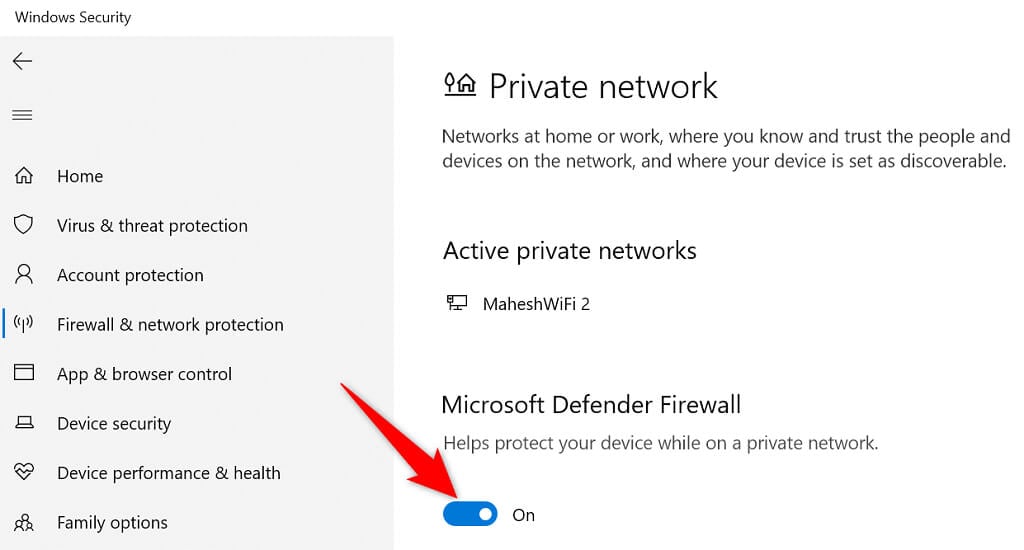Expand the hamburger navigation menu
Image resolution: width=1024 pixels, height=550 pixels.
[x=22, y=115]
